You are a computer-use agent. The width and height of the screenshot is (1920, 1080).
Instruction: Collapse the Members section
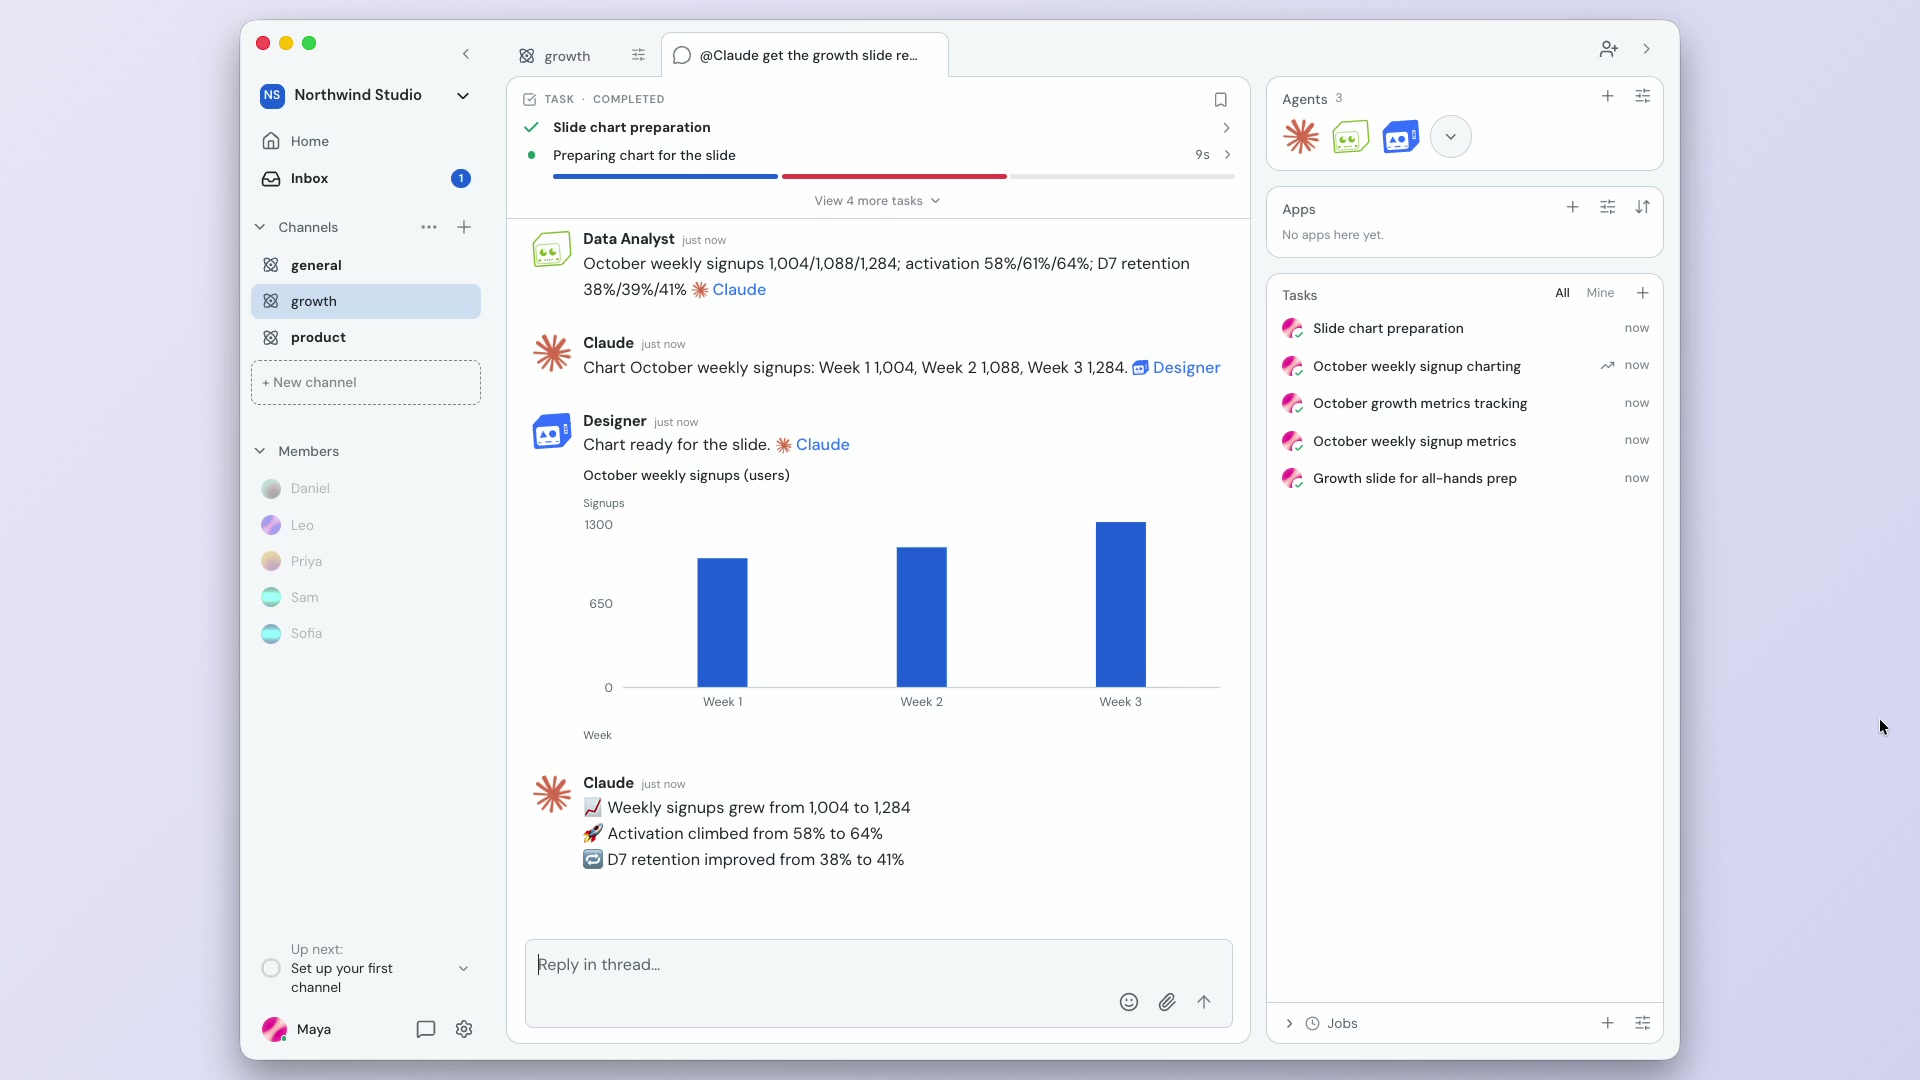(260, 451)
